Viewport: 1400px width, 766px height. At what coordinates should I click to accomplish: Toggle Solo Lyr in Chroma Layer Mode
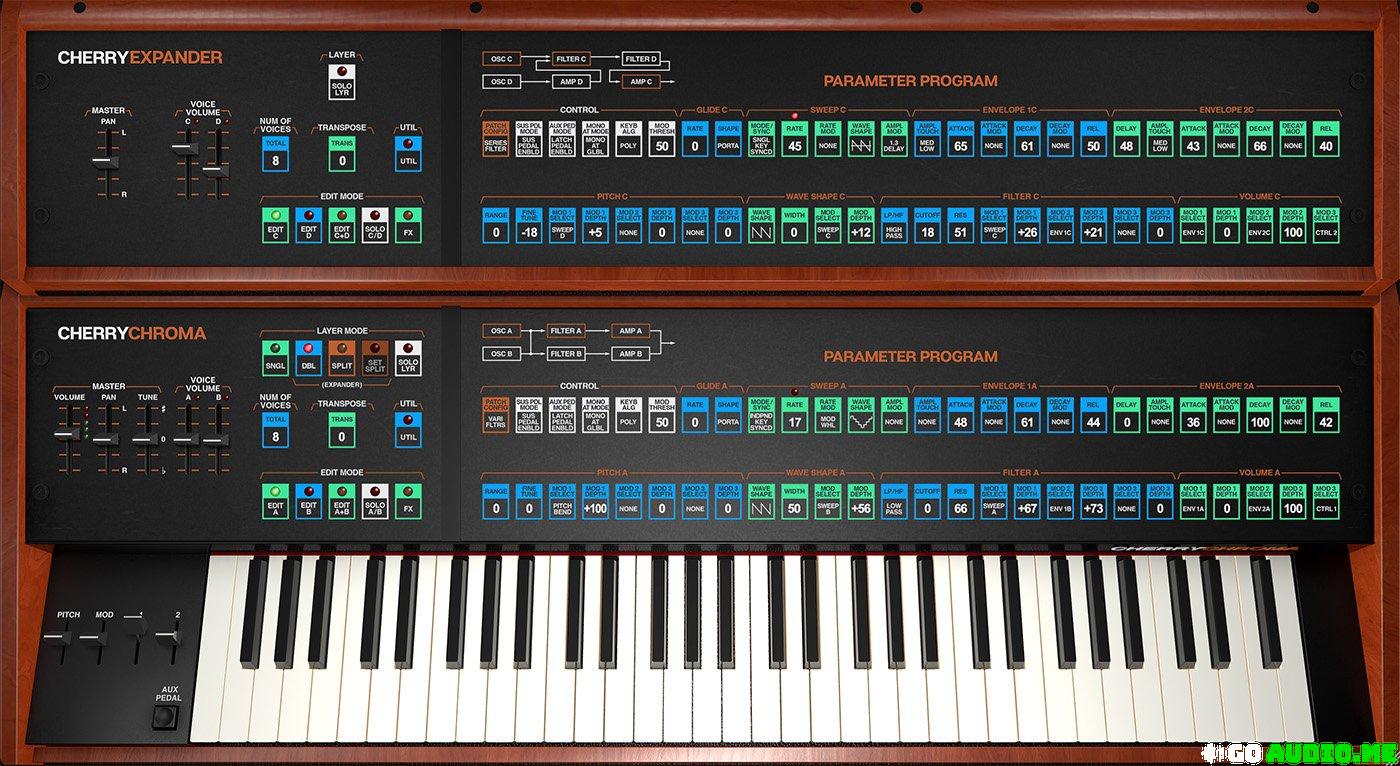[x=408, y=358]
